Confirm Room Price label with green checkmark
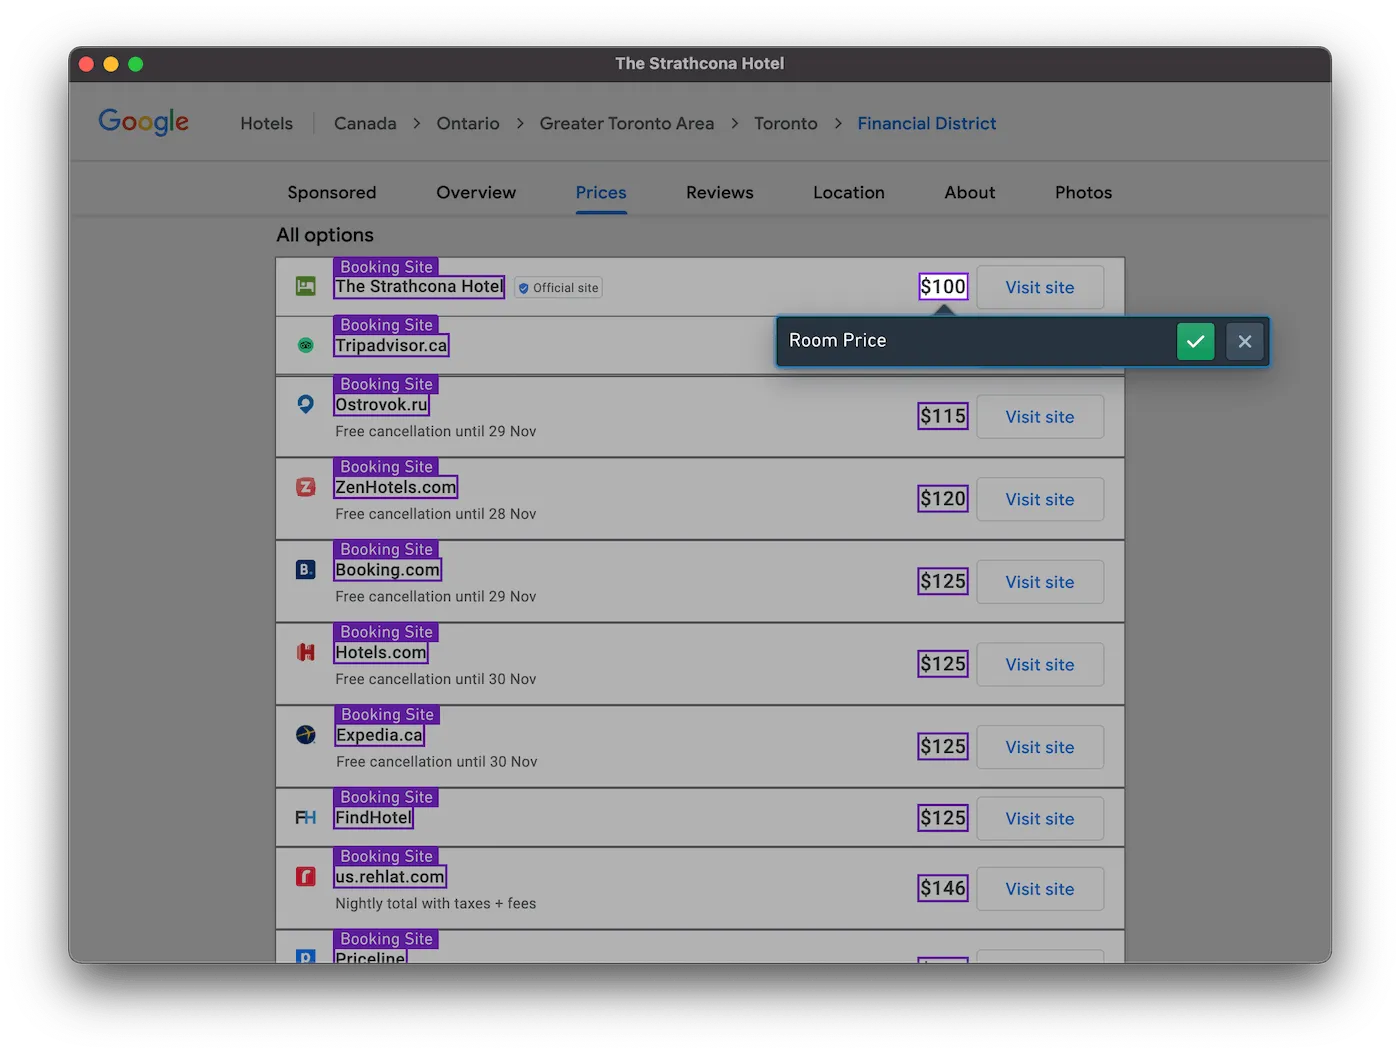The width and height of the screenshot is (1400, 1054). point(1195,341)
